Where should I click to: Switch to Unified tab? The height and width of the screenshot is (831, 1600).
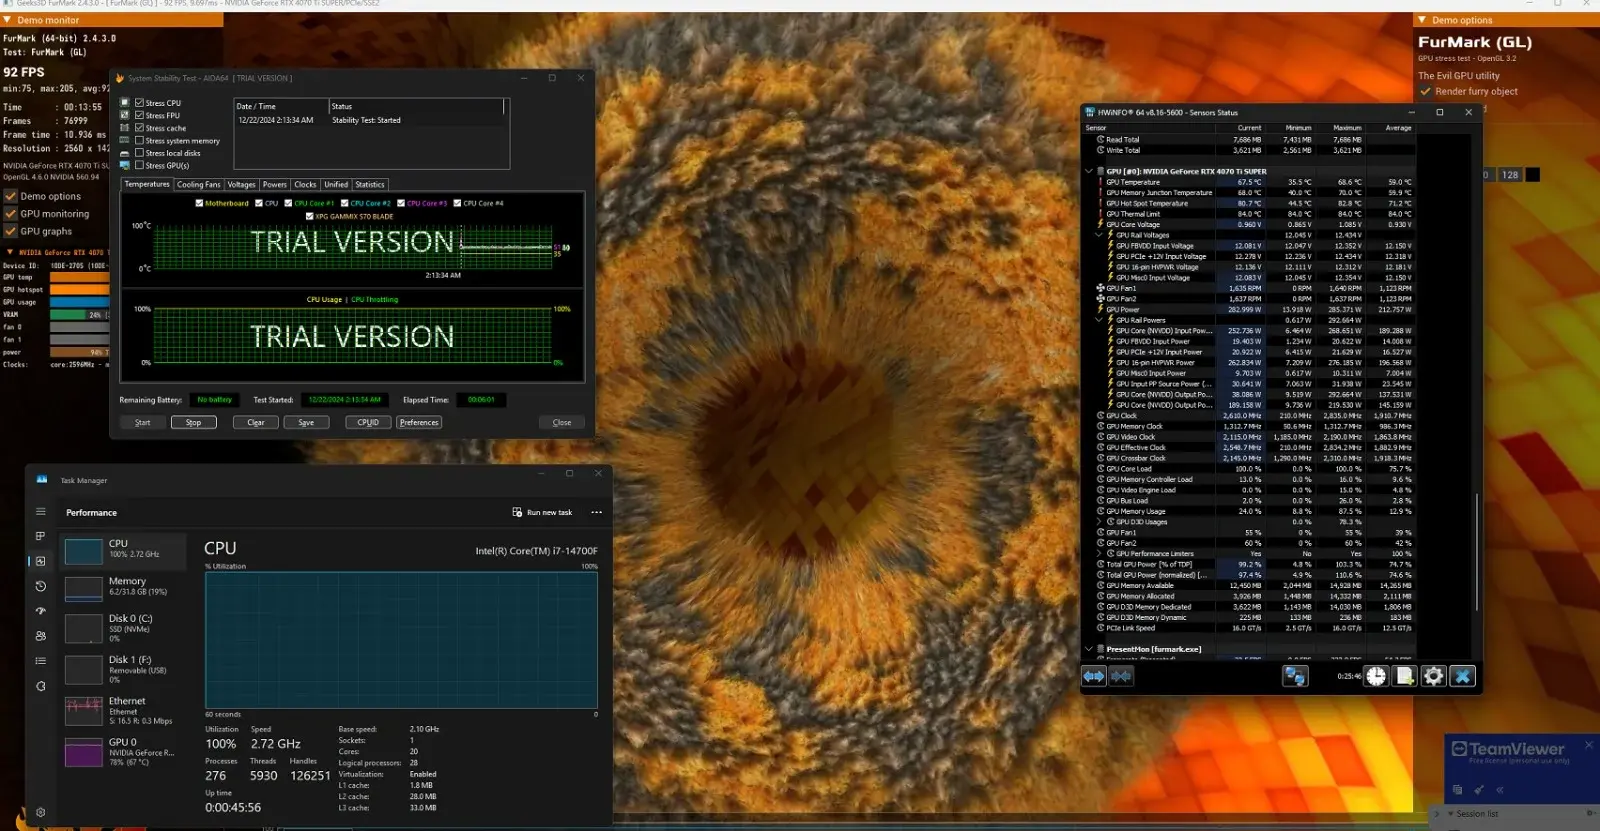click(x=336, y=185)
